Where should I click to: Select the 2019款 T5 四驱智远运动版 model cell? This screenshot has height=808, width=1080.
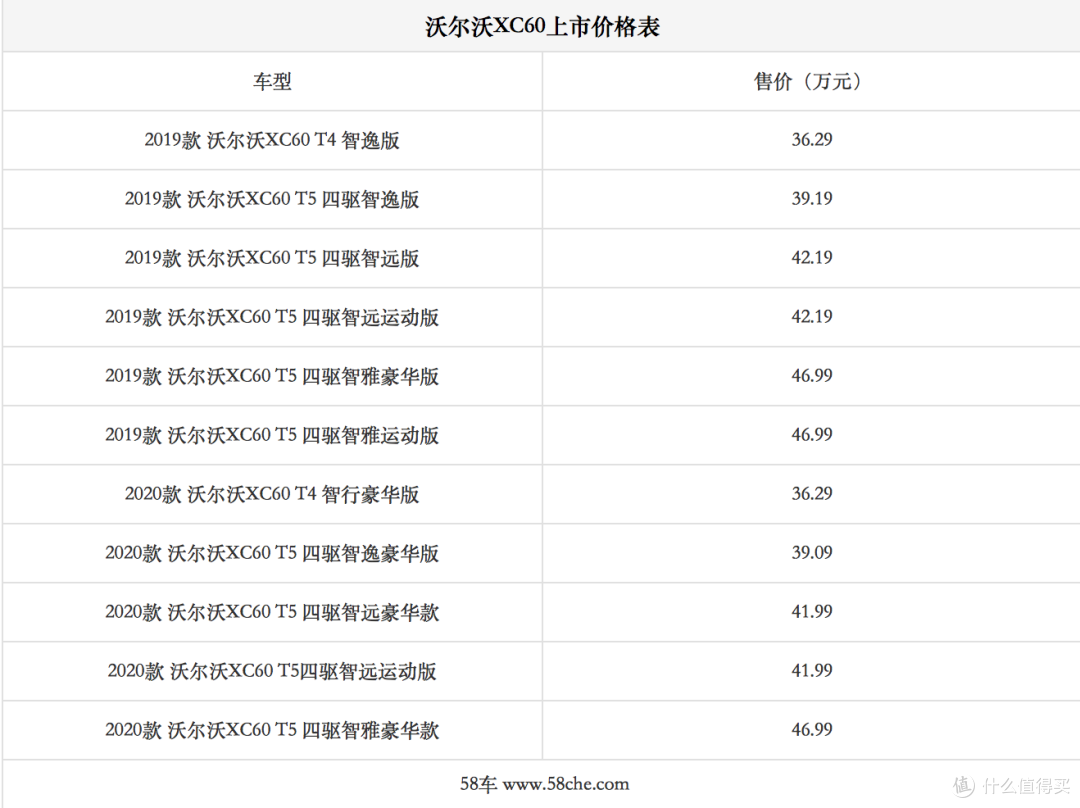[x=272, y=318]
